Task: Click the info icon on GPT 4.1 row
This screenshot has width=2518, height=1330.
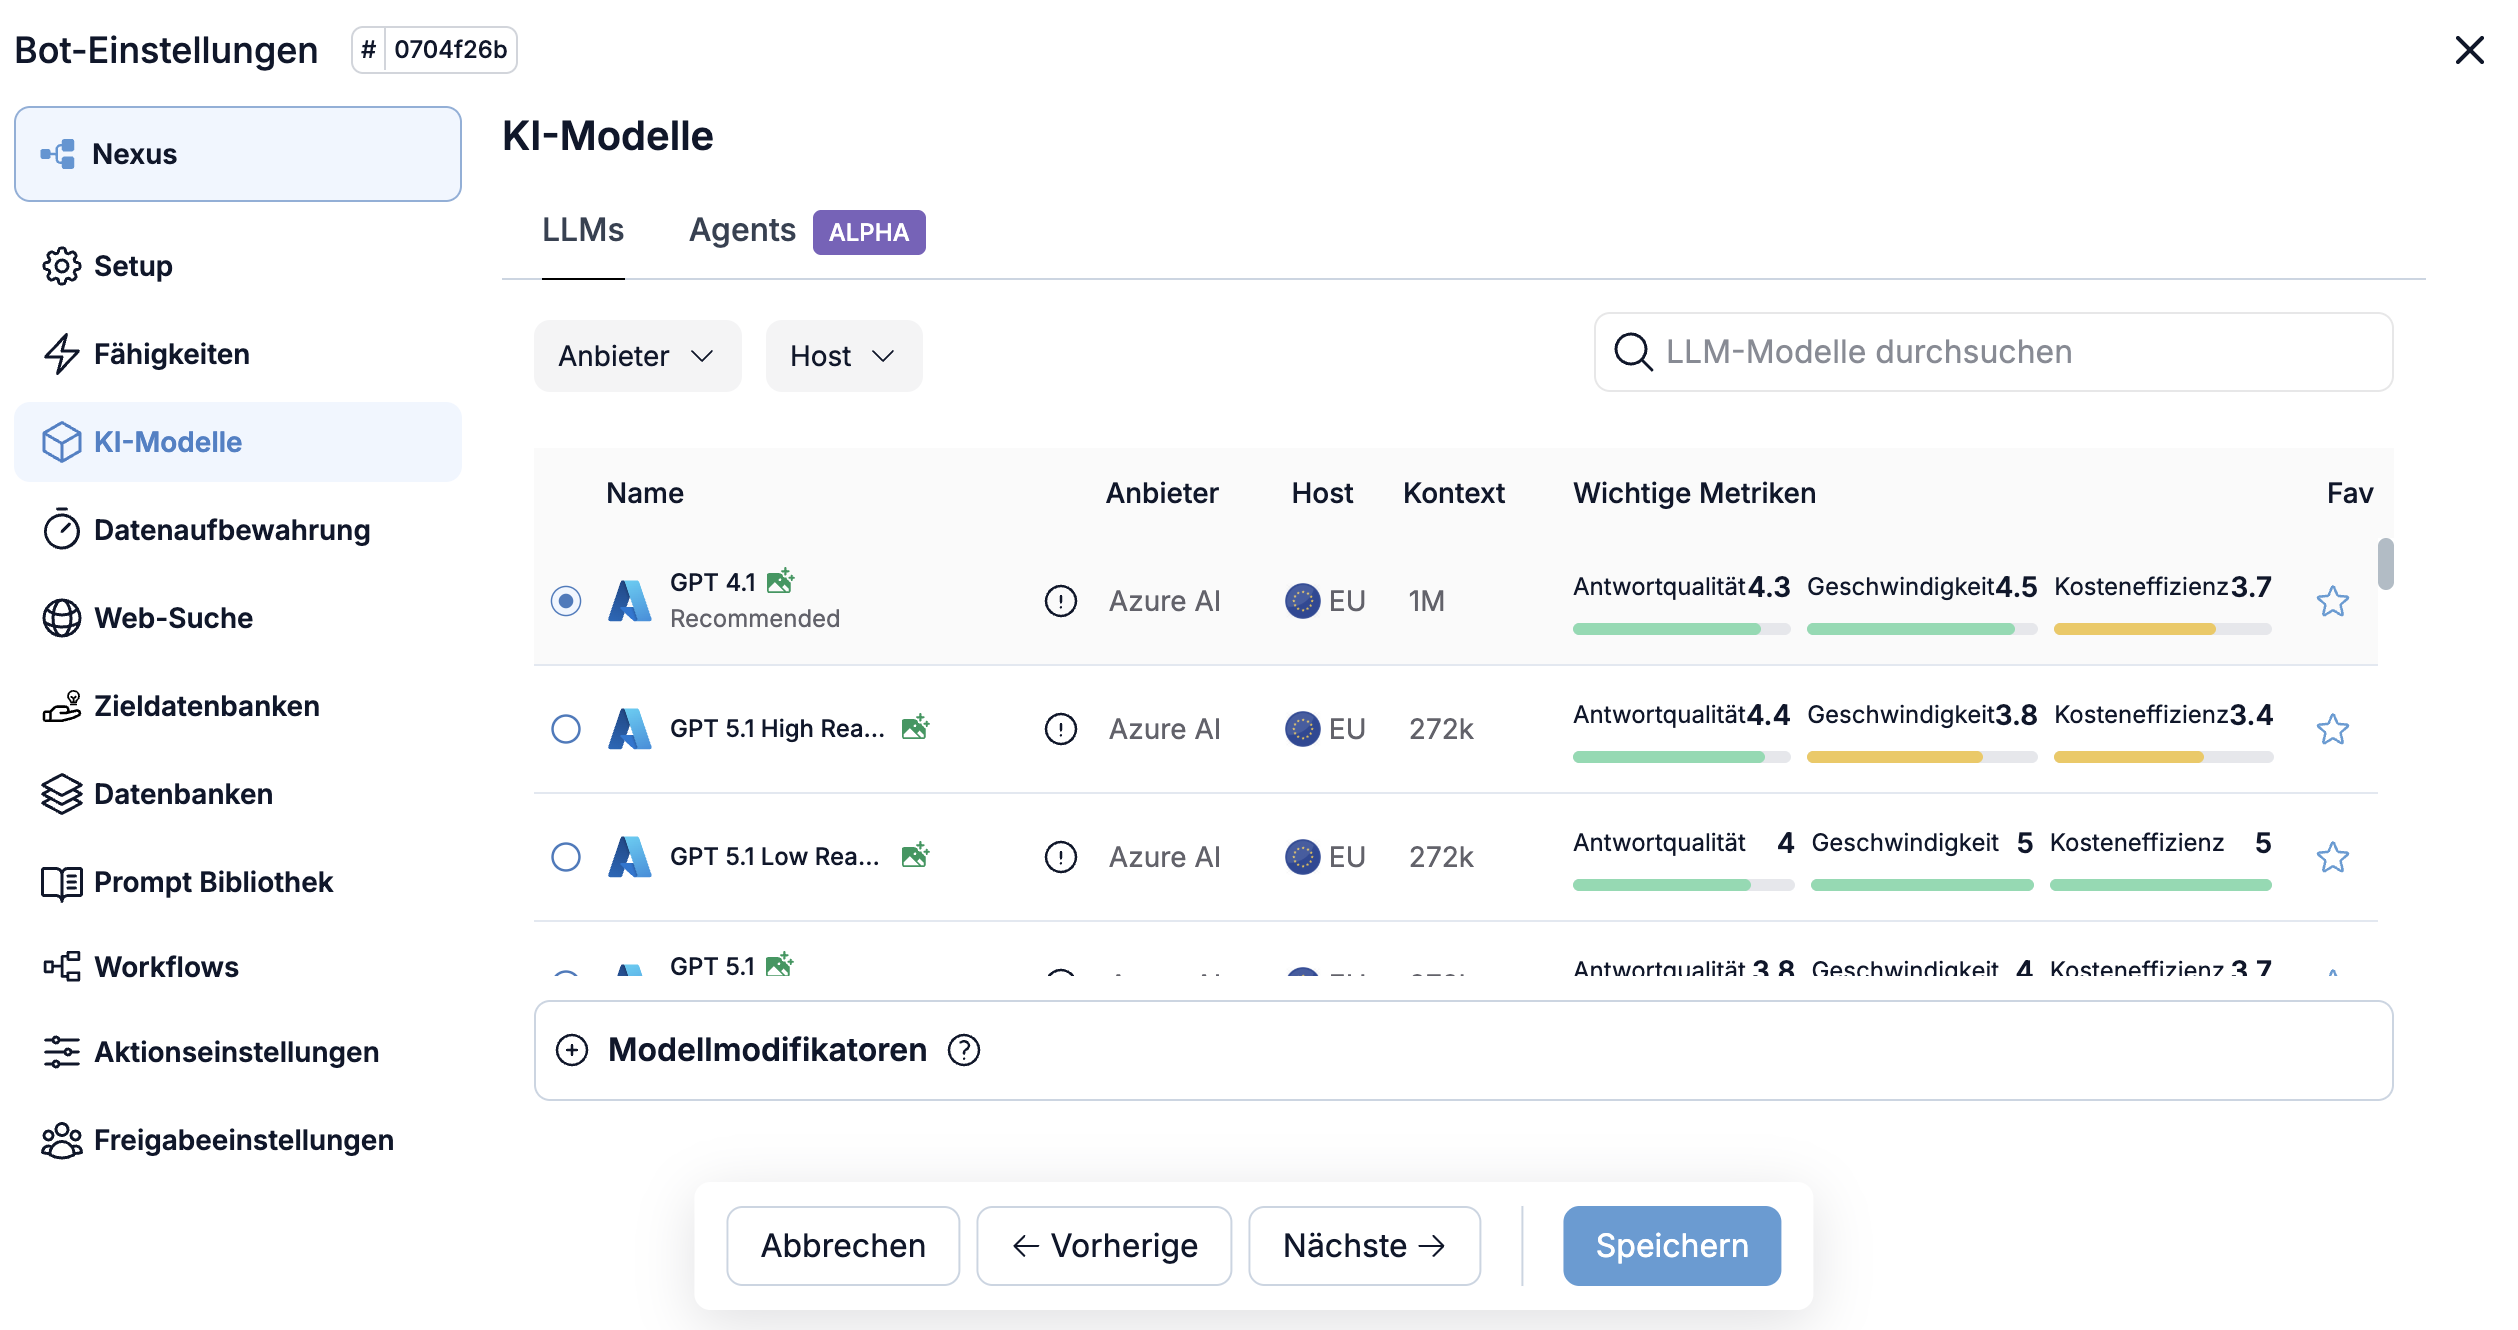Action: [1060, 601]
